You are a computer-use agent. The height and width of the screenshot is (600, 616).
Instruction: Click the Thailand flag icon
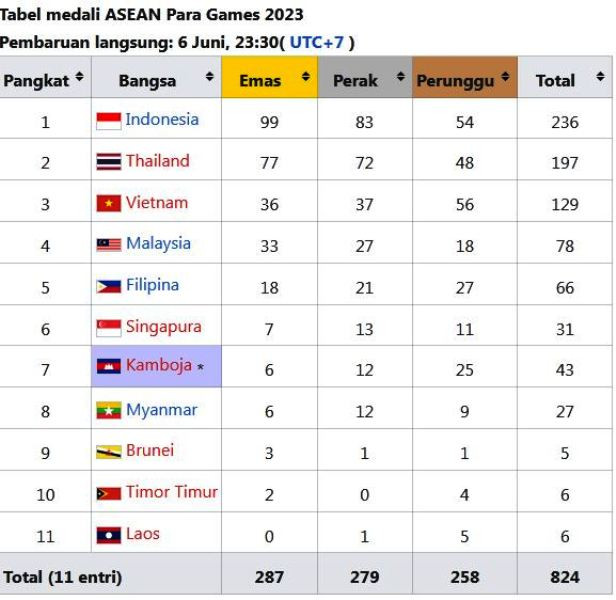point(109,162)
